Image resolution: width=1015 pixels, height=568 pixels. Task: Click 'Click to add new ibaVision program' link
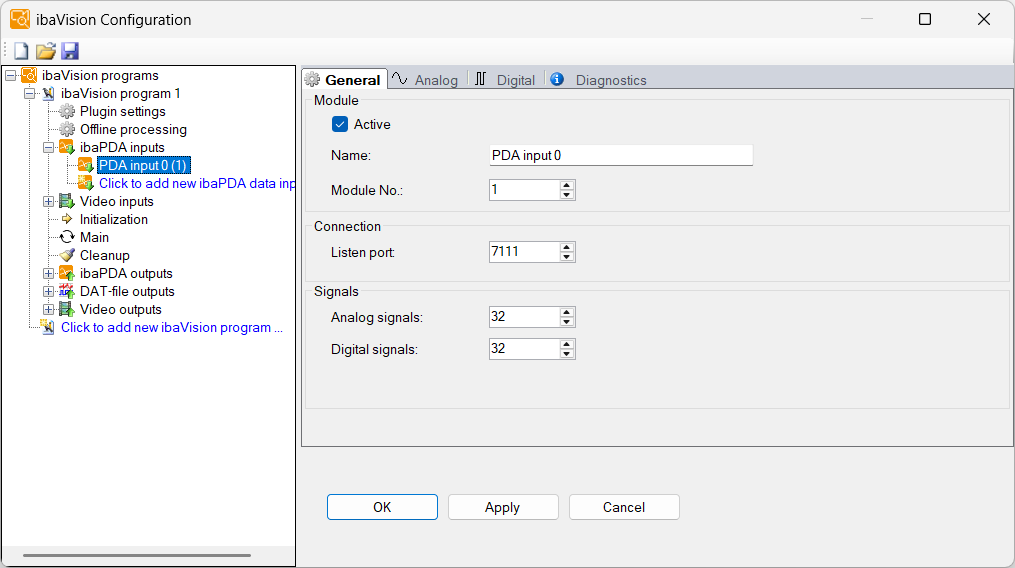pos(172,327)
